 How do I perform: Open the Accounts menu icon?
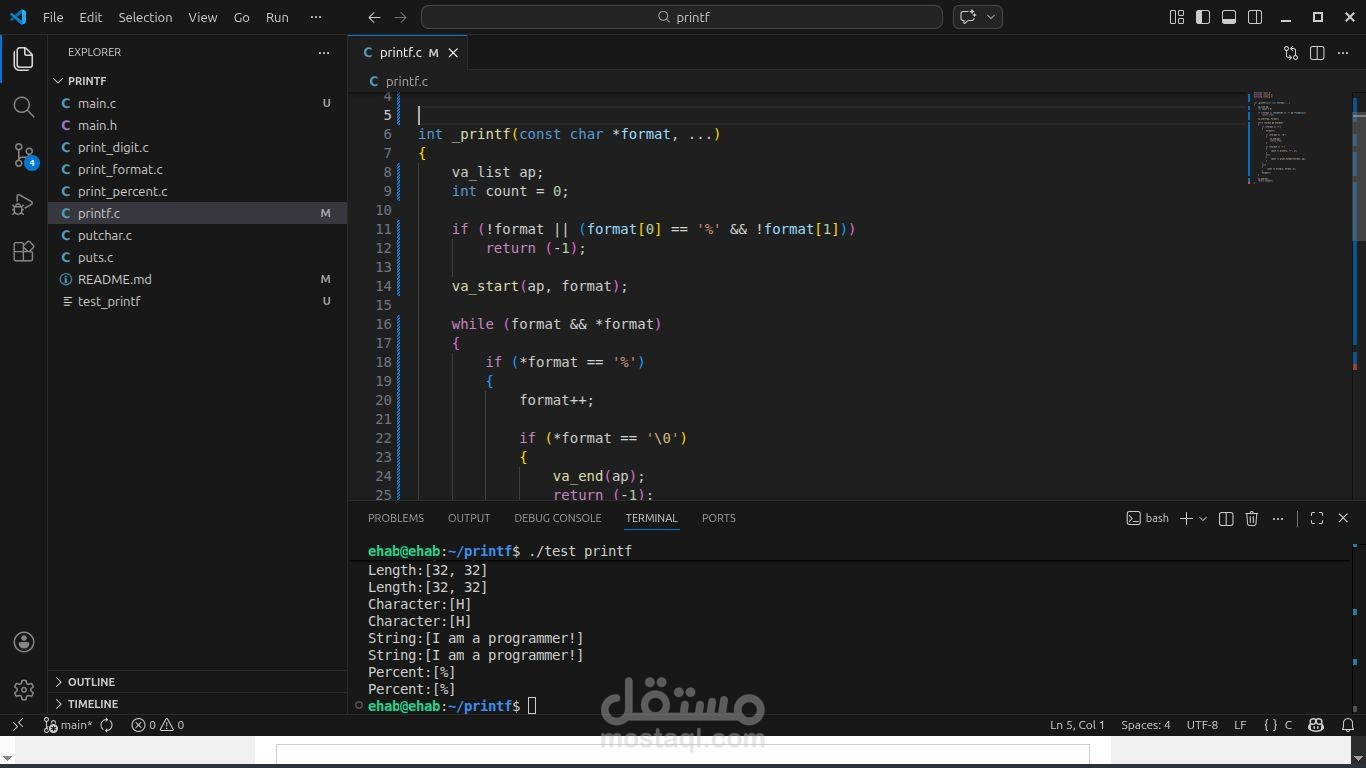pos(24,642)
